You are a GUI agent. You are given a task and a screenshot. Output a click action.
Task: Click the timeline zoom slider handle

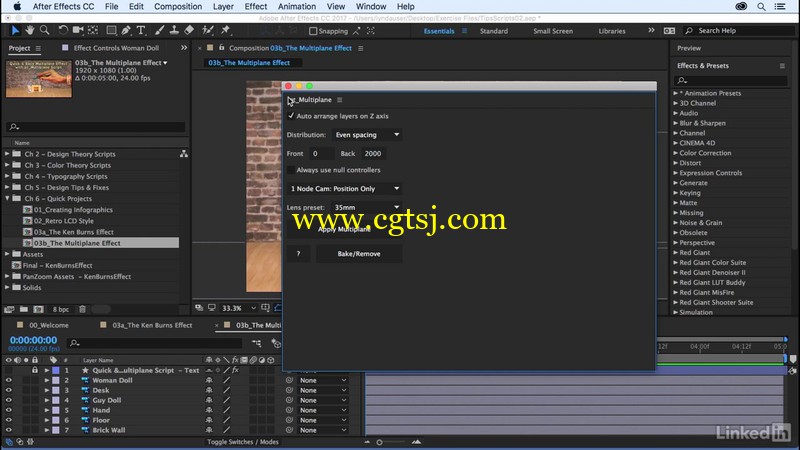tap(379, 442)
